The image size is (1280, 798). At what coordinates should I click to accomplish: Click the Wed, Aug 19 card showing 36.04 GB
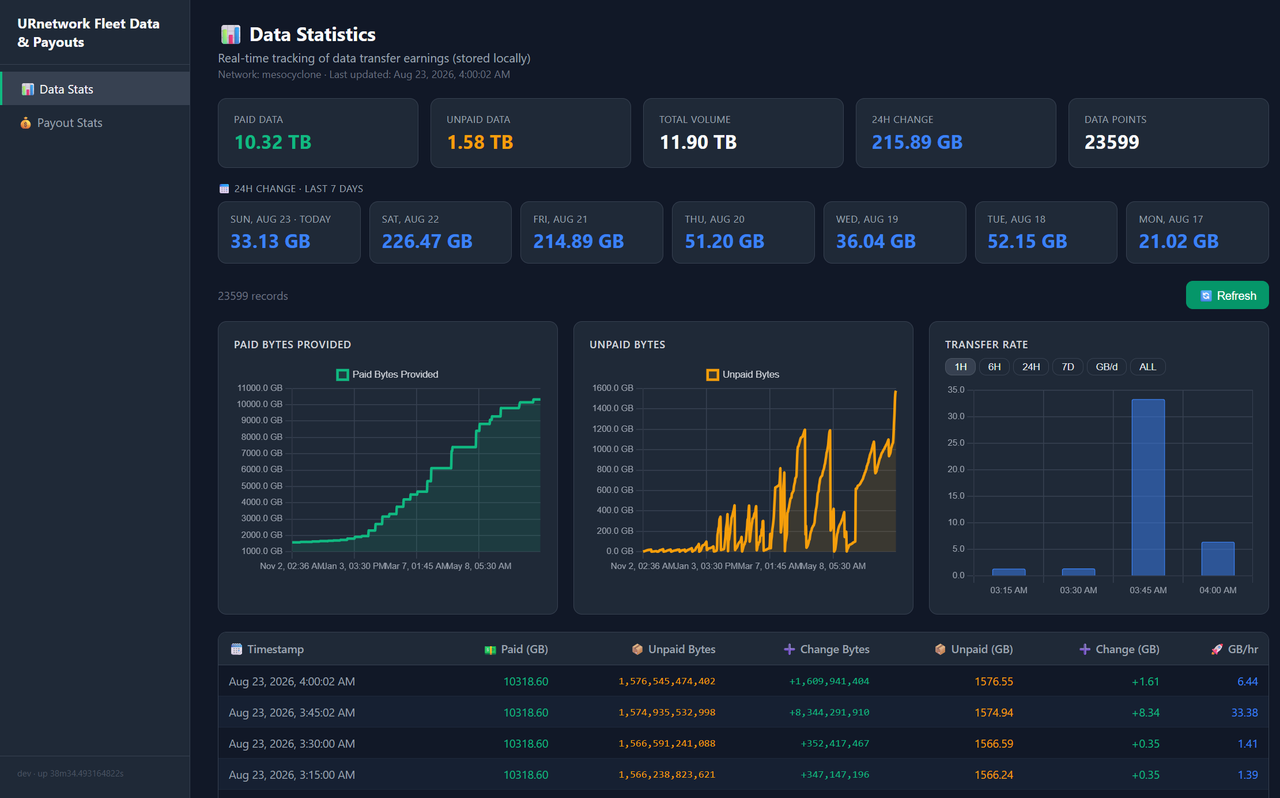point(894,232)
